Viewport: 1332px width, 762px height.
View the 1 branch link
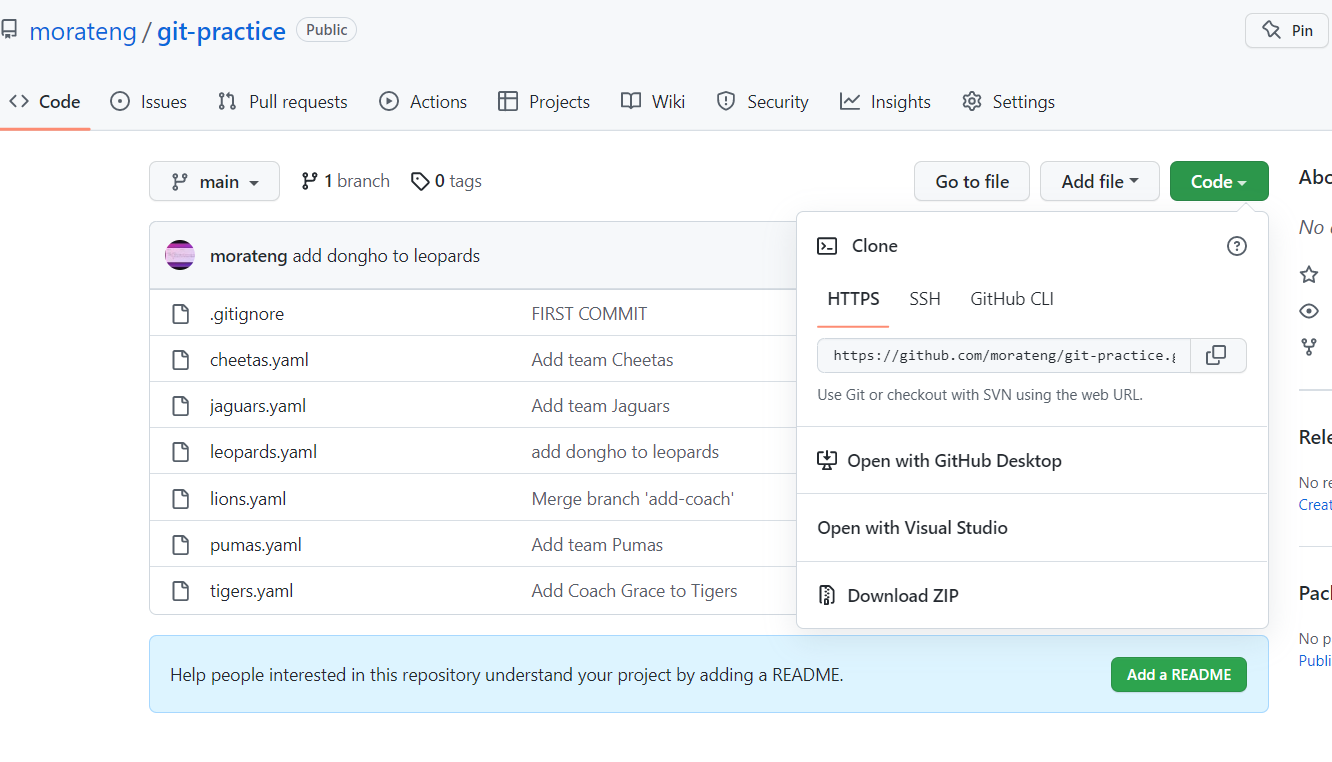[x=346, y=181]
